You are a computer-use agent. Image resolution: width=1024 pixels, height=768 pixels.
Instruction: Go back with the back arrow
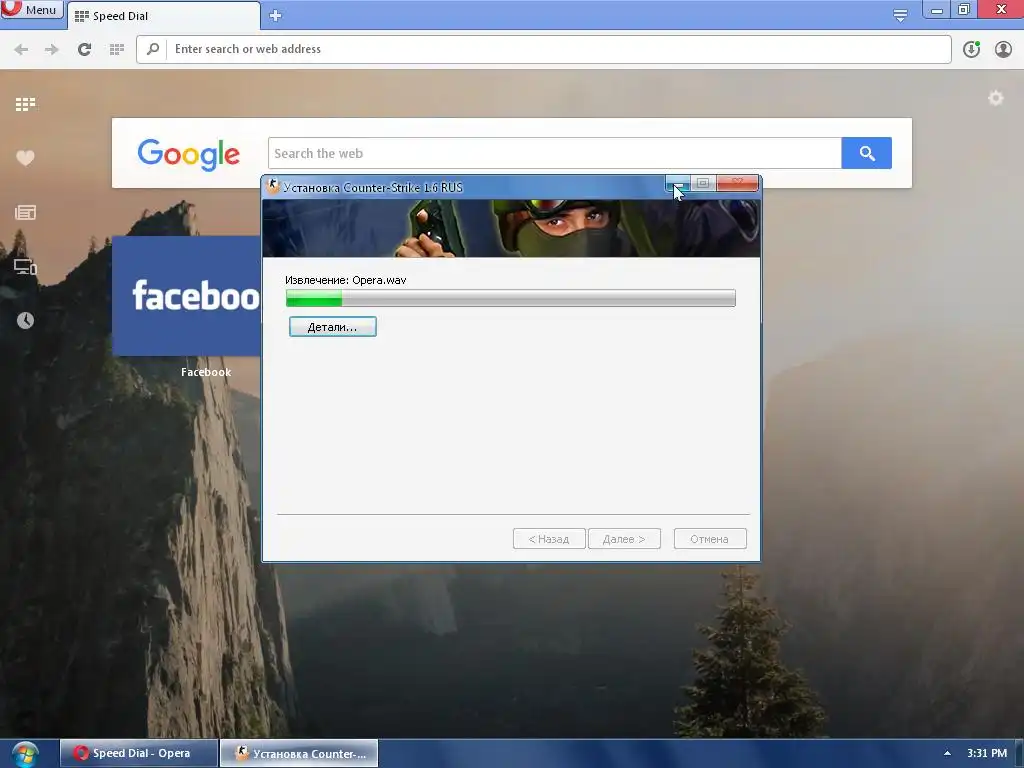(x=21, y=50)
